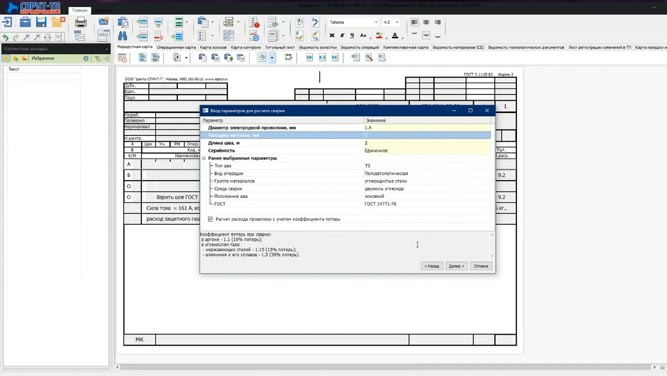Click the Среда сварки row
Screen dimensions: 667x376
click(x=346, y=189)
